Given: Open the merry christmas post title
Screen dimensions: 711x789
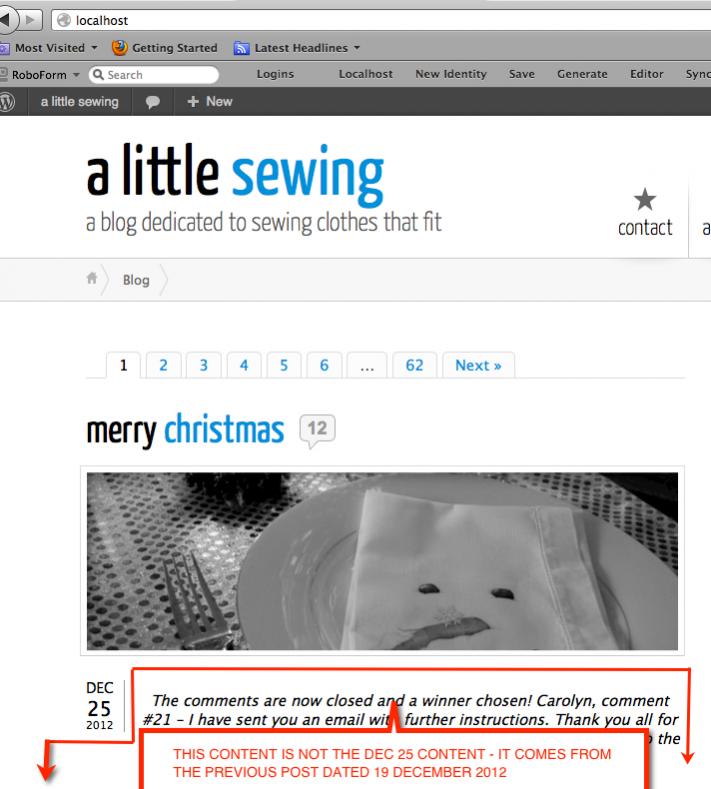Looking at the screenshot, I should (x=185, y=430).
